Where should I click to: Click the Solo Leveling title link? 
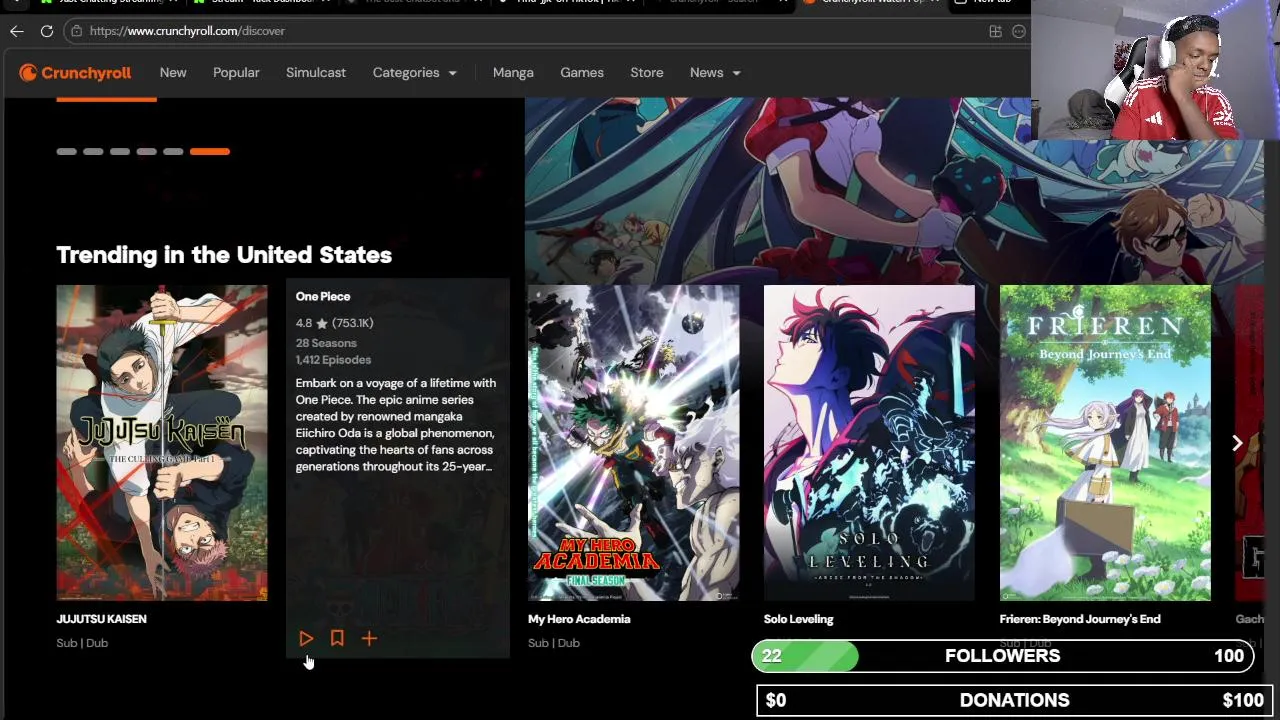click(799, 619)
